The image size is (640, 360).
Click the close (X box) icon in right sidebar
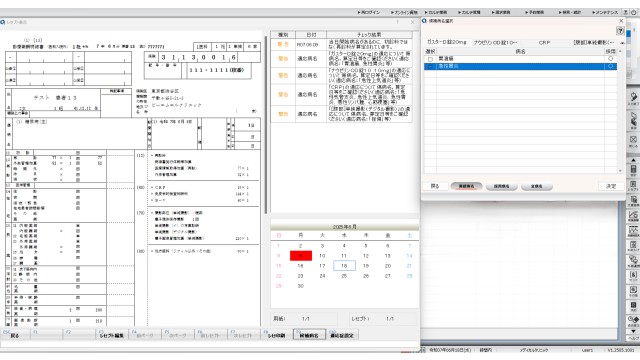click(633, 141)
